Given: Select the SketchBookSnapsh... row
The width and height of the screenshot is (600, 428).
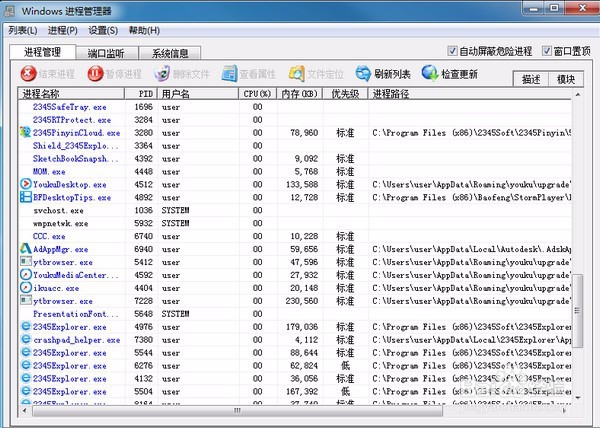Looking at the screenshot, I should pos(295,158).
